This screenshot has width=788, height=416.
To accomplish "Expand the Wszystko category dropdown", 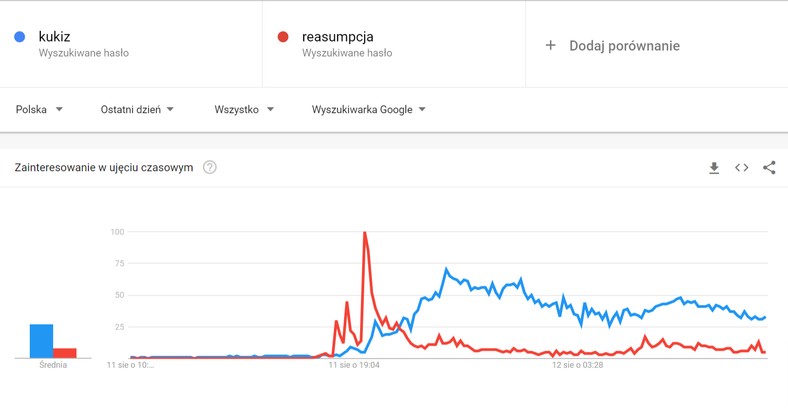I will pyautogui.click(x=243, y=109).
